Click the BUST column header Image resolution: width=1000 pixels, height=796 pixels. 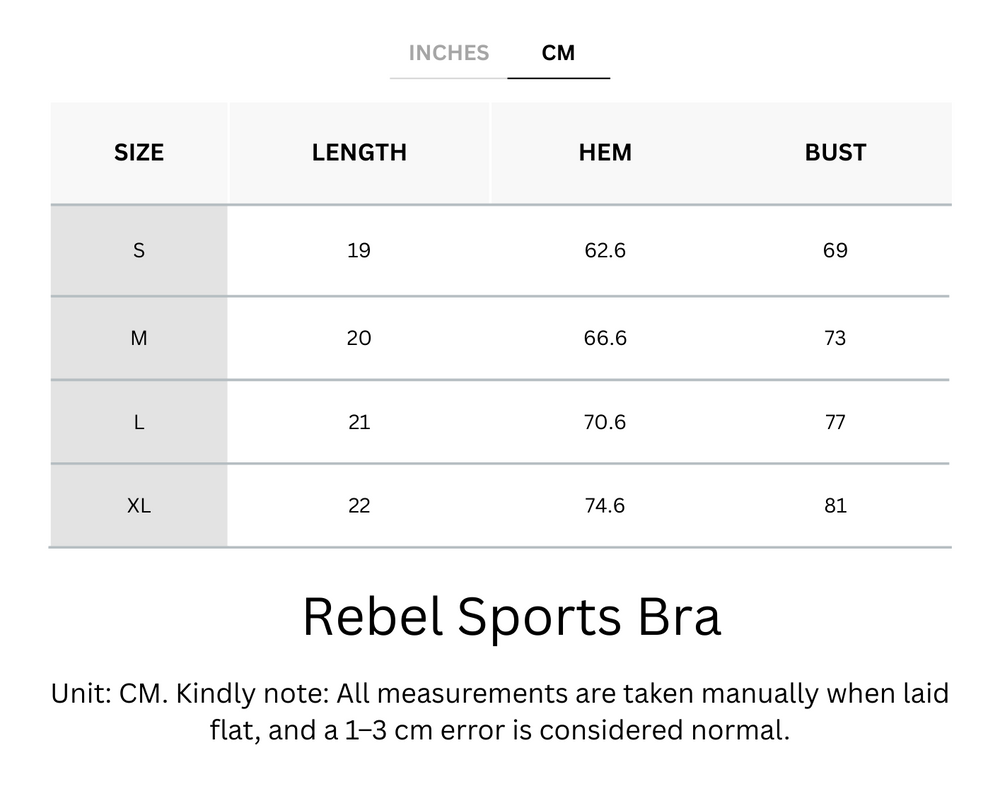[835, 153]
